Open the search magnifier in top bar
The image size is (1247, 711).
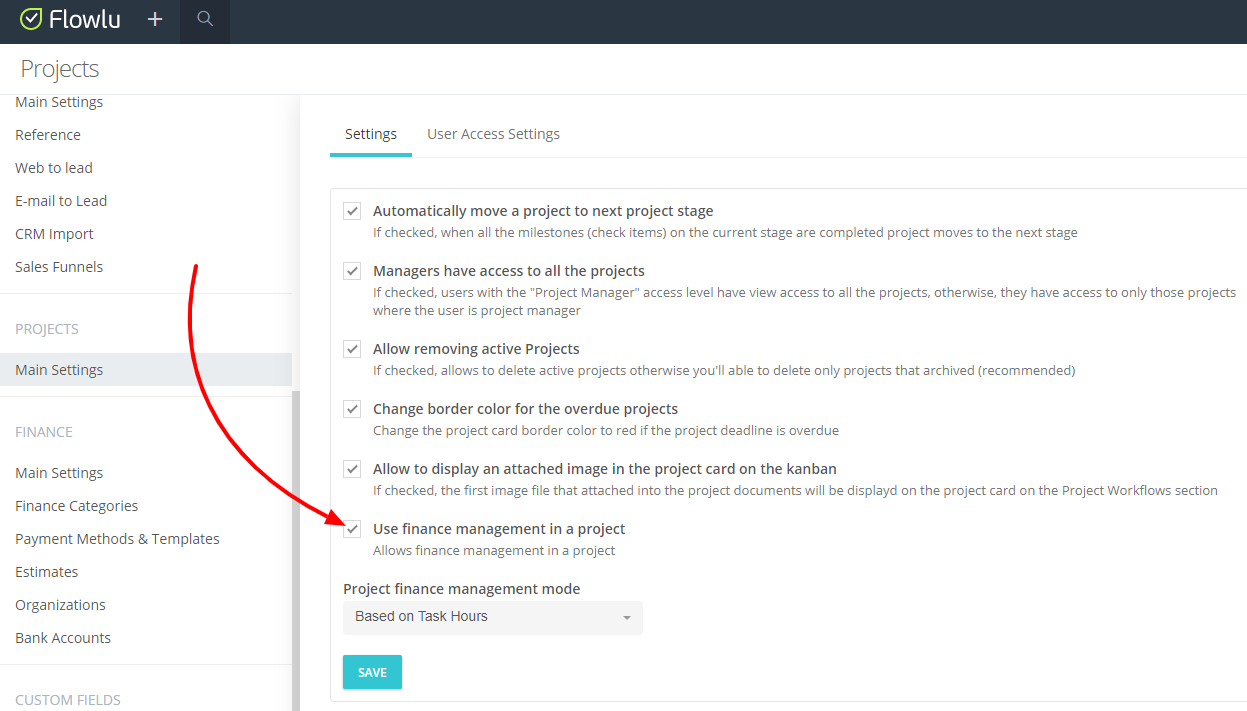click(205, 19)
